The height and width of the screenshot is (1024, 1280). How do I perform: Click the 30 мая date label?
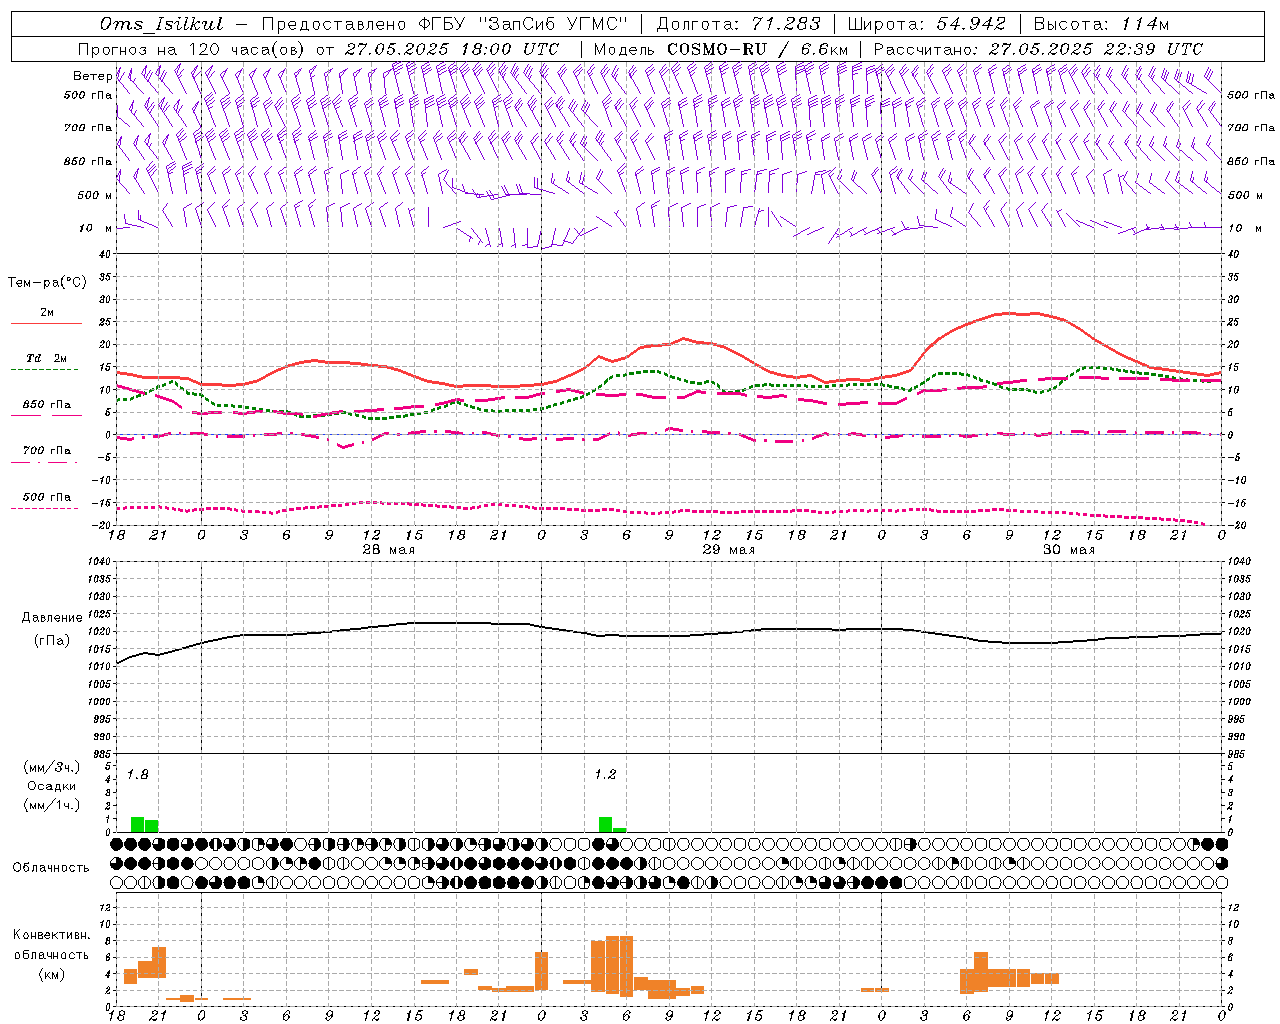pyautogui.click(x=1068, y=550)
